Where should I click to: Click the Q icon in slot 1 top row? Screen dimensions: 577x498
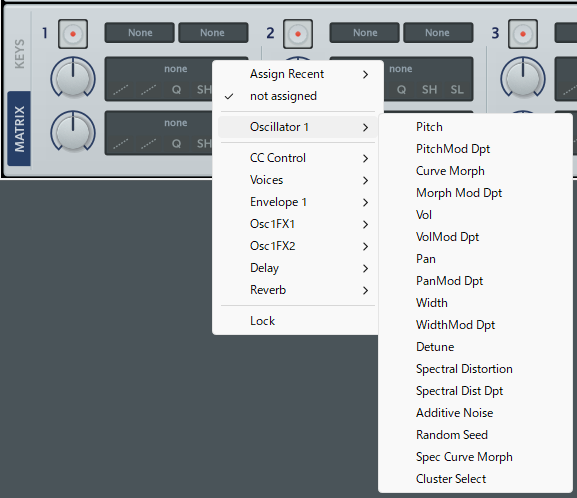coord(176,89)
